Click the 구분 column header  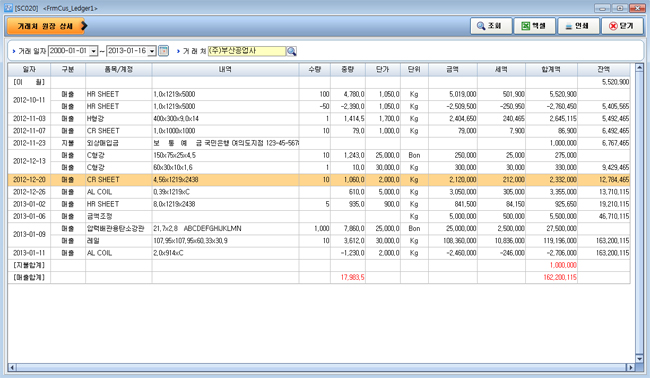pyautogui.click(x=68, y=70)
